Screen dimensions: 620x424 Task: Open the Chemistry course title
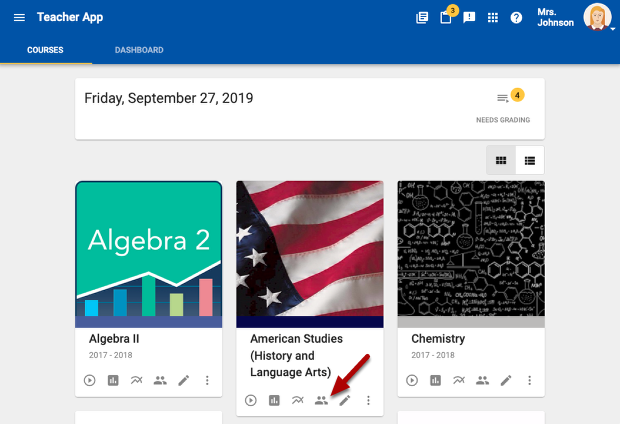(438, 339)
